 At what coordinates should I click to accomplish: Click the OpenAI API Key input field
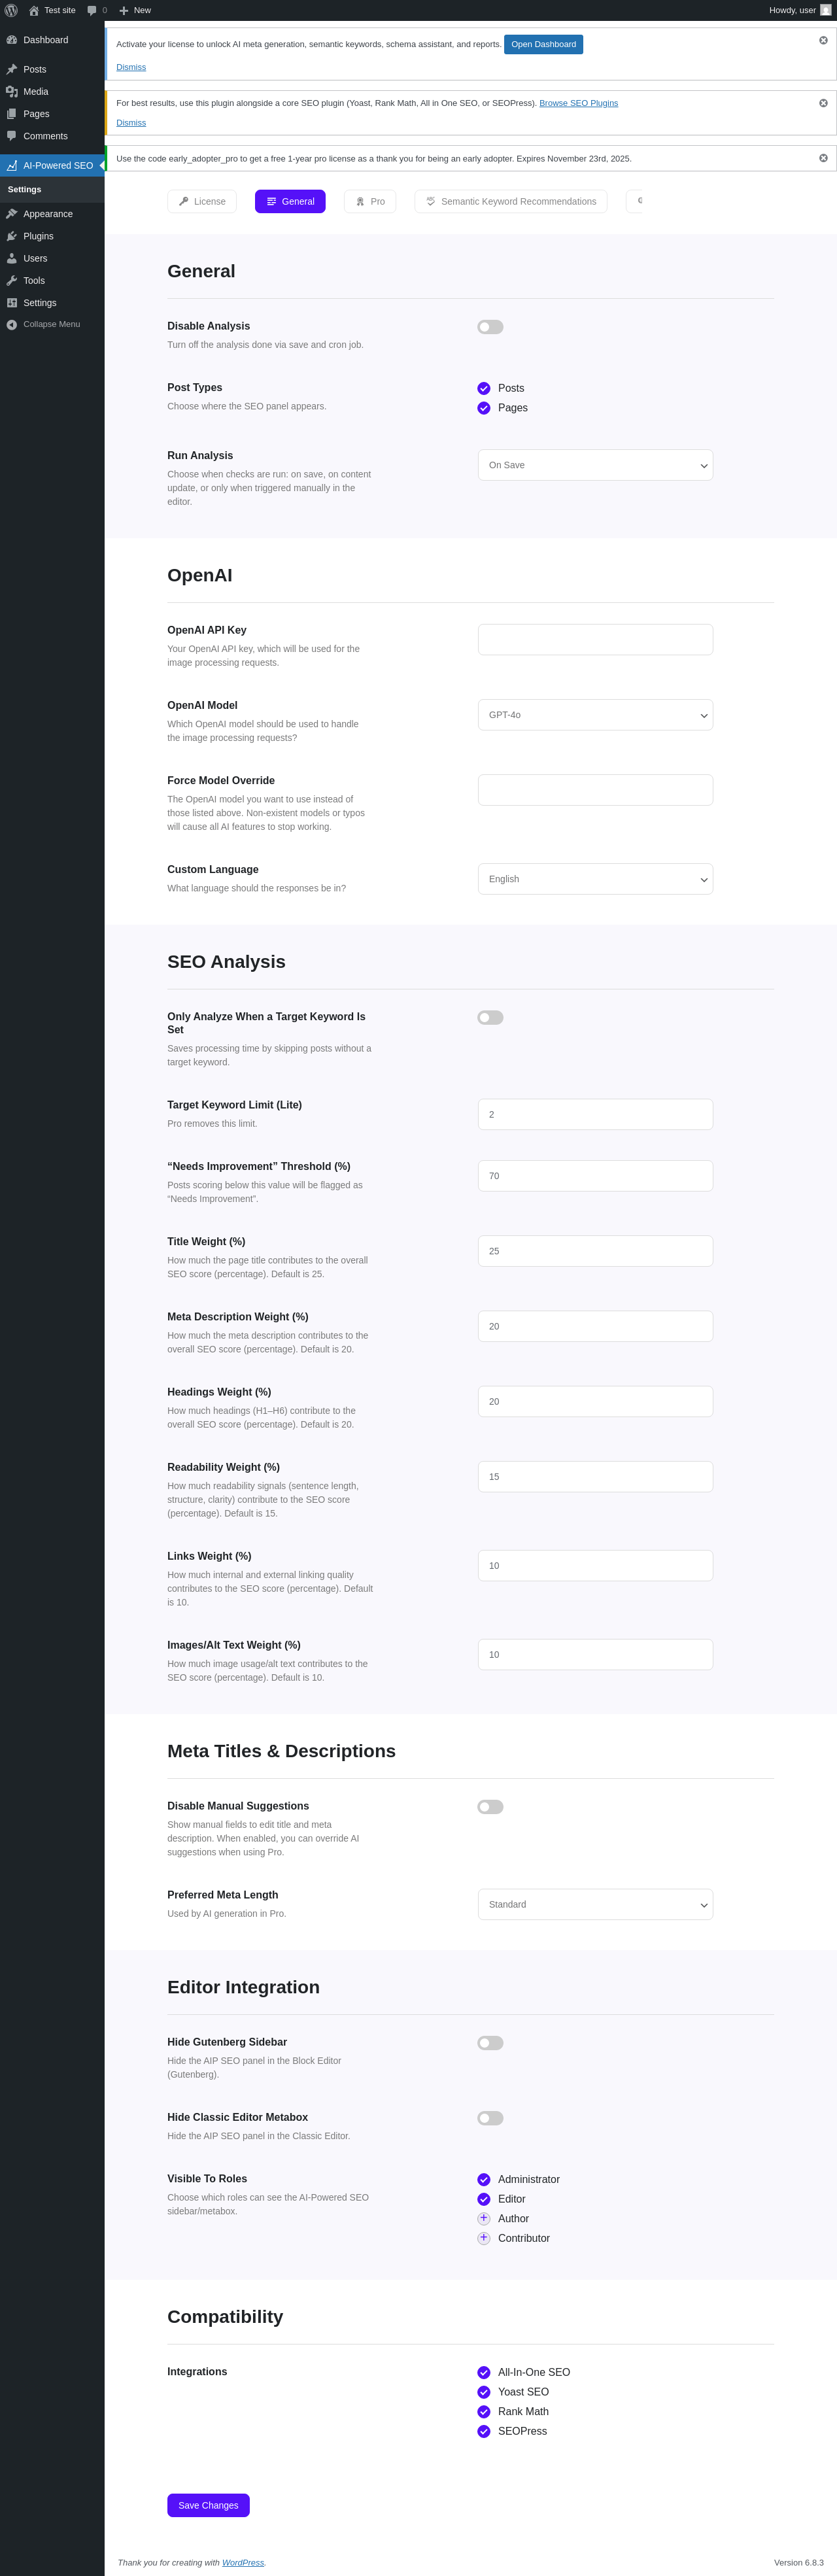[595, 640]
